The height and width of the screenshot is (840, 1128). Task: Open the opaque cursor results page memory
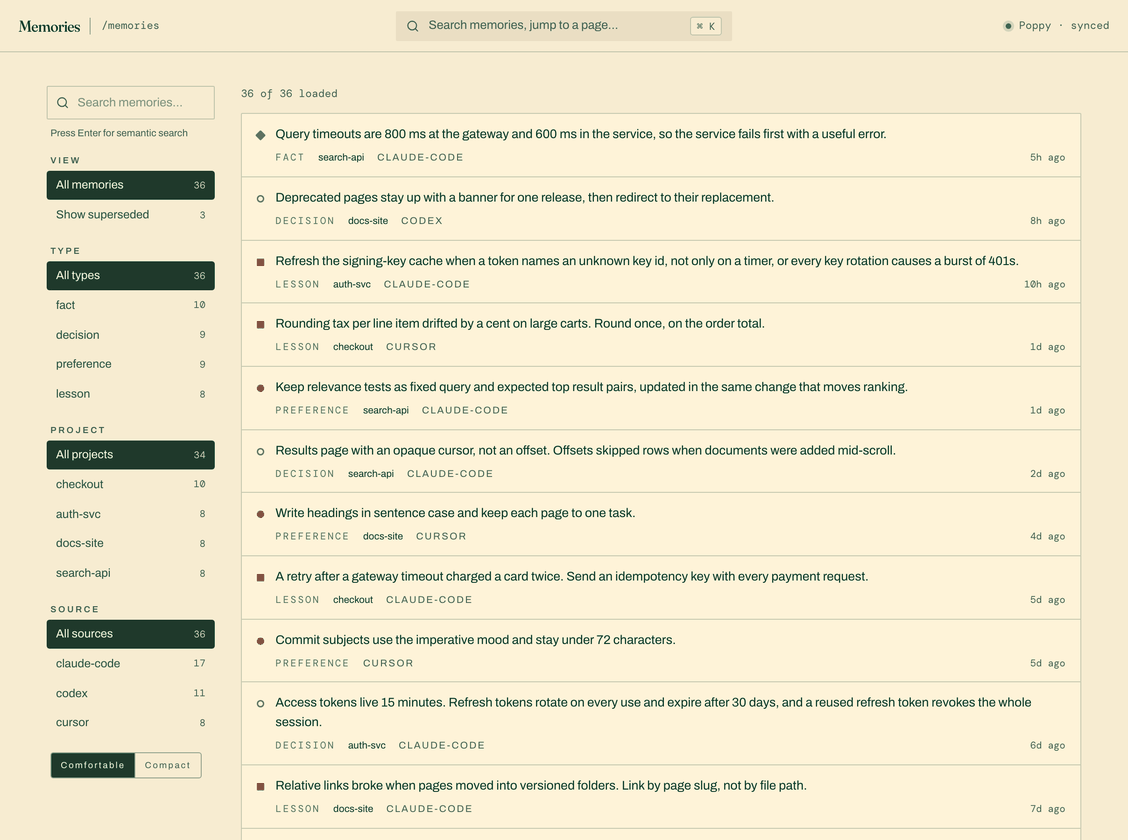tap(660, 462)
